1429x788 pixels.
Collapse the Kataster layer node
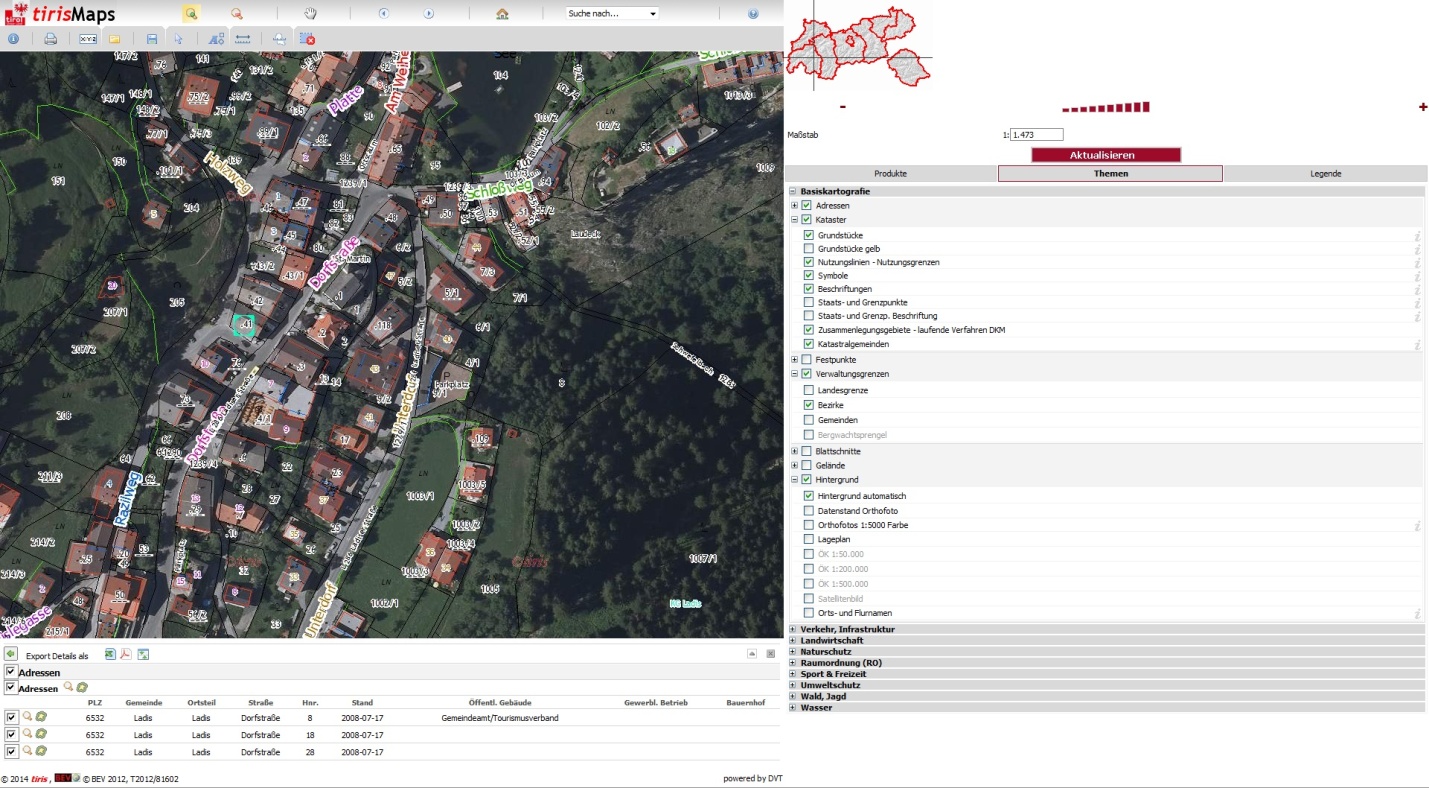(795, 219)
